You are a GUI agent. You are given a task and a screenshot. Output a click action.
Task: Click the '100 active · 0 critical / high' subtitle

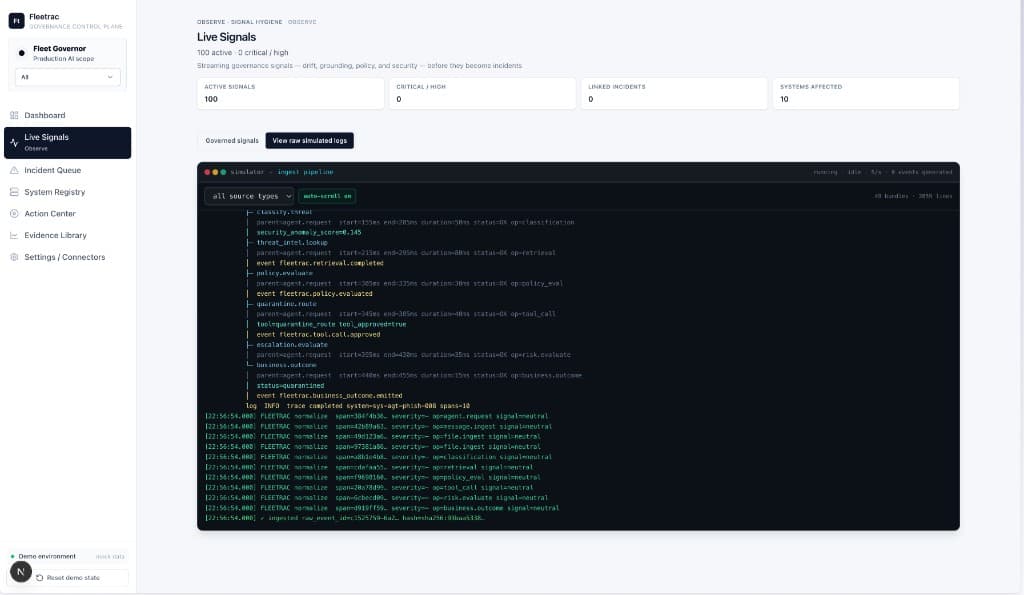(x=242, y=53)
